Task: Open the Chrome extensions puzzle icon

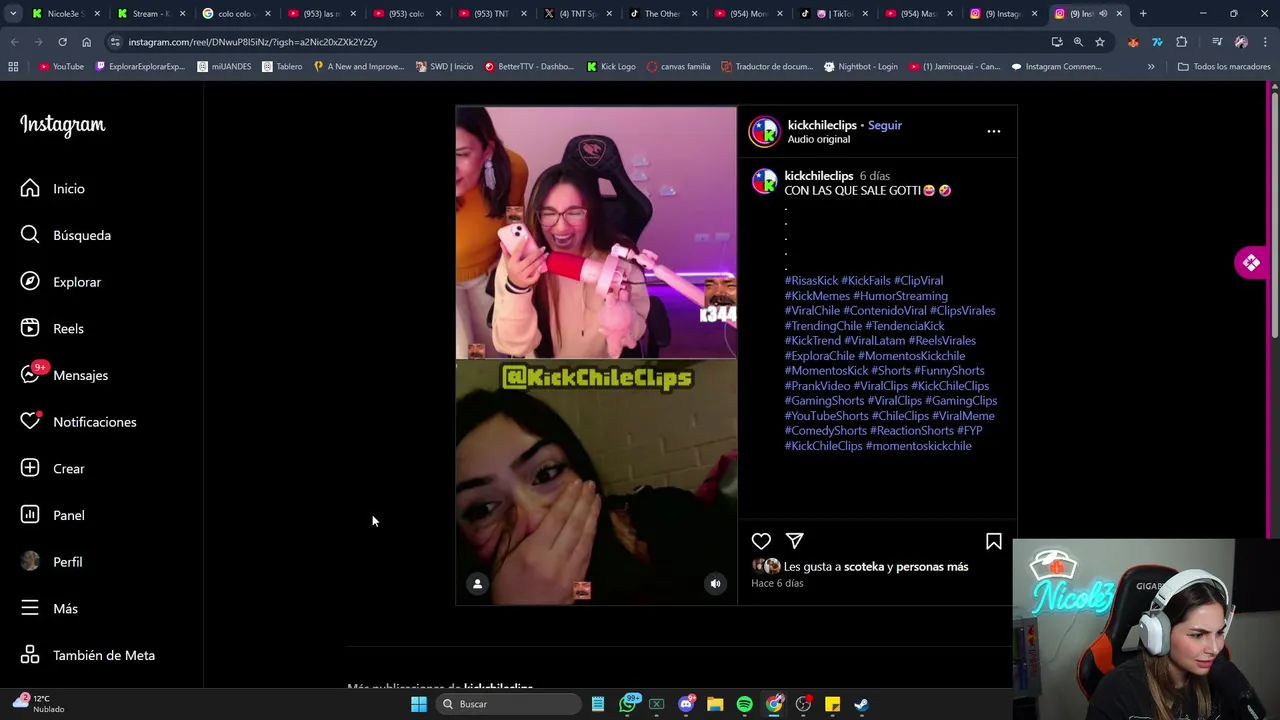Action: (1182, 42)
